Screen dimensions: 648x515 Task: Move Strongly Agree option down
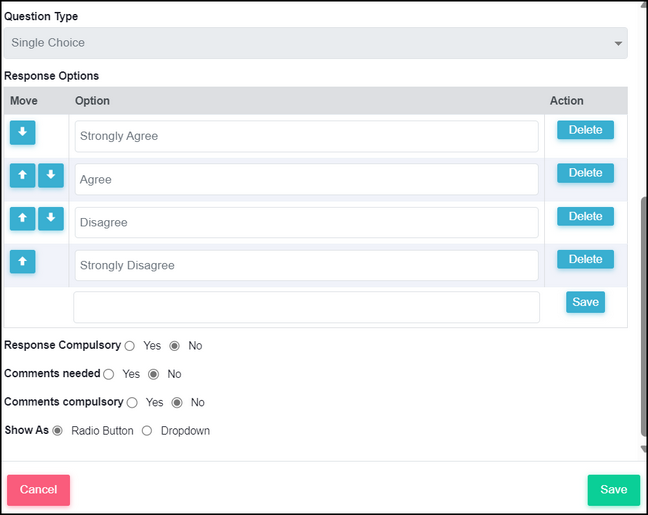point(23,132)
